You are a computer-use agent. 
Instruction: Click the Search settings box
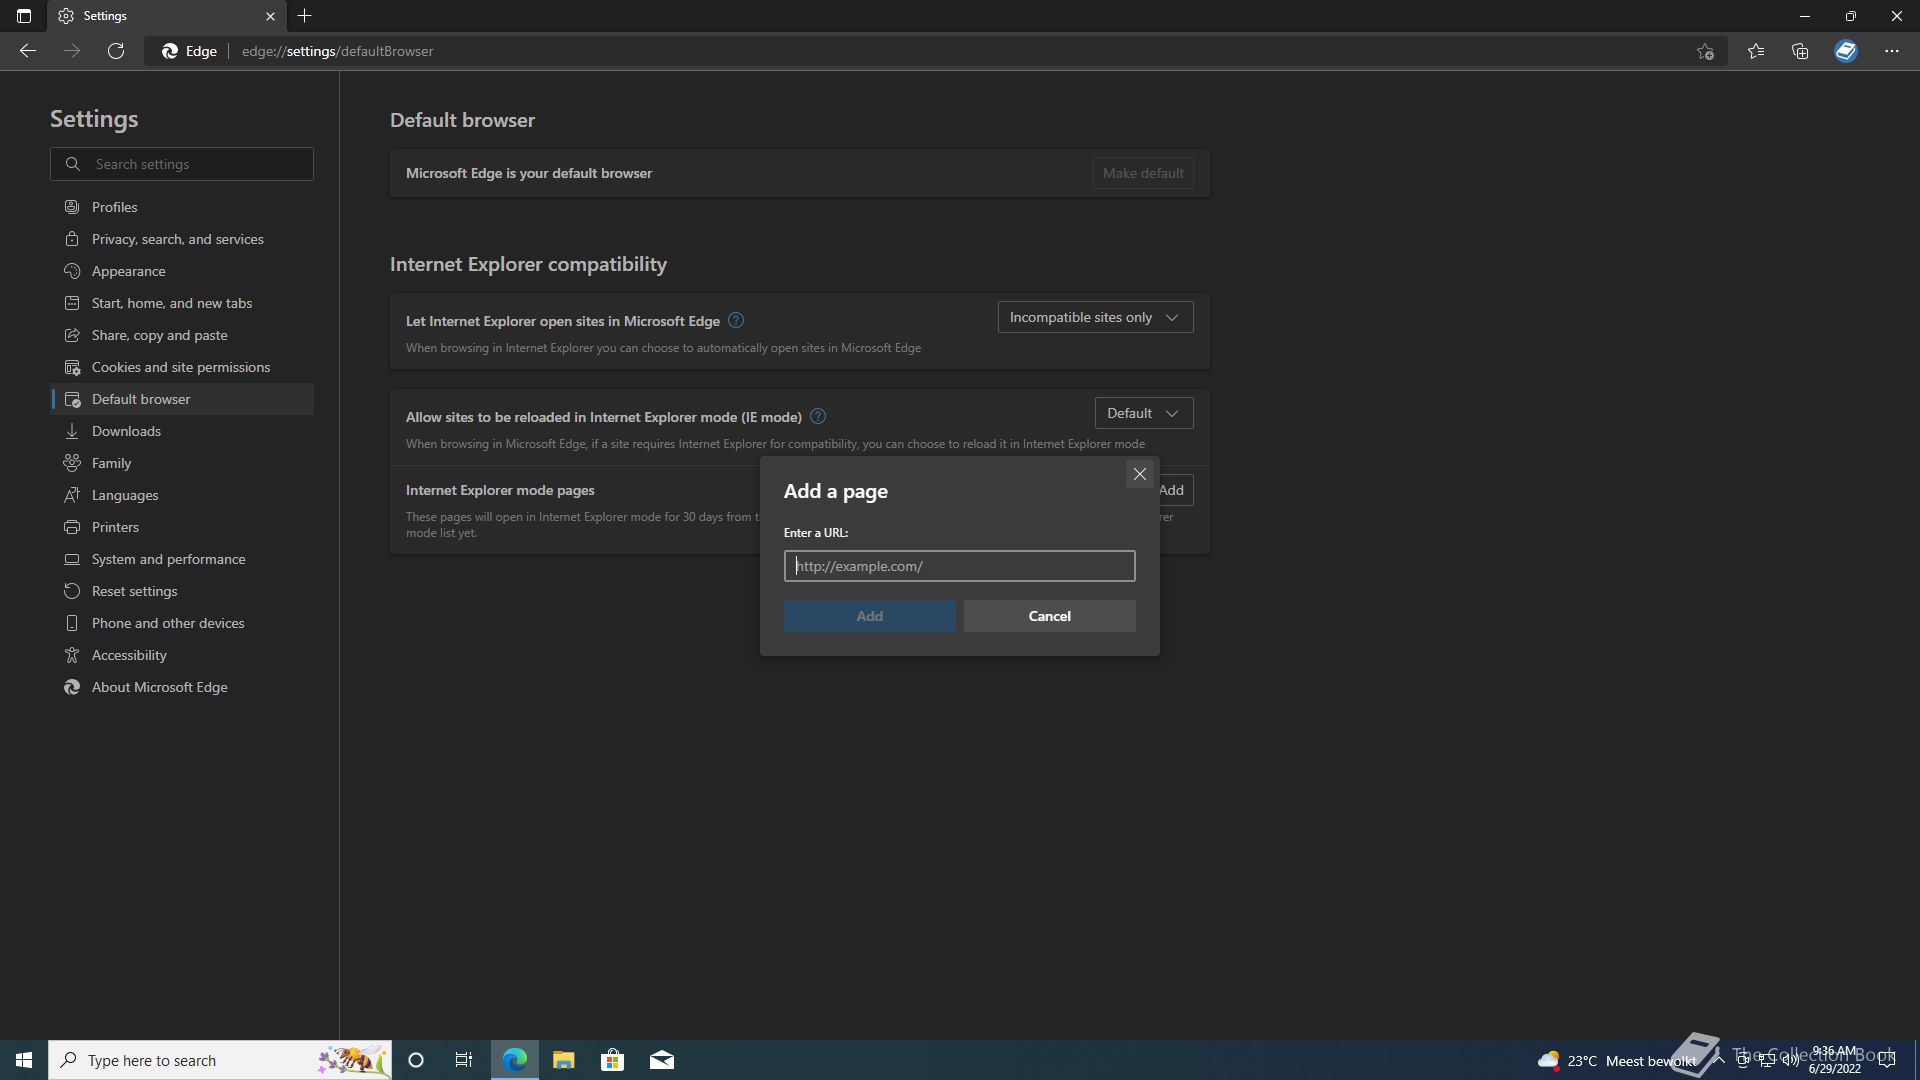pos(182,164)
